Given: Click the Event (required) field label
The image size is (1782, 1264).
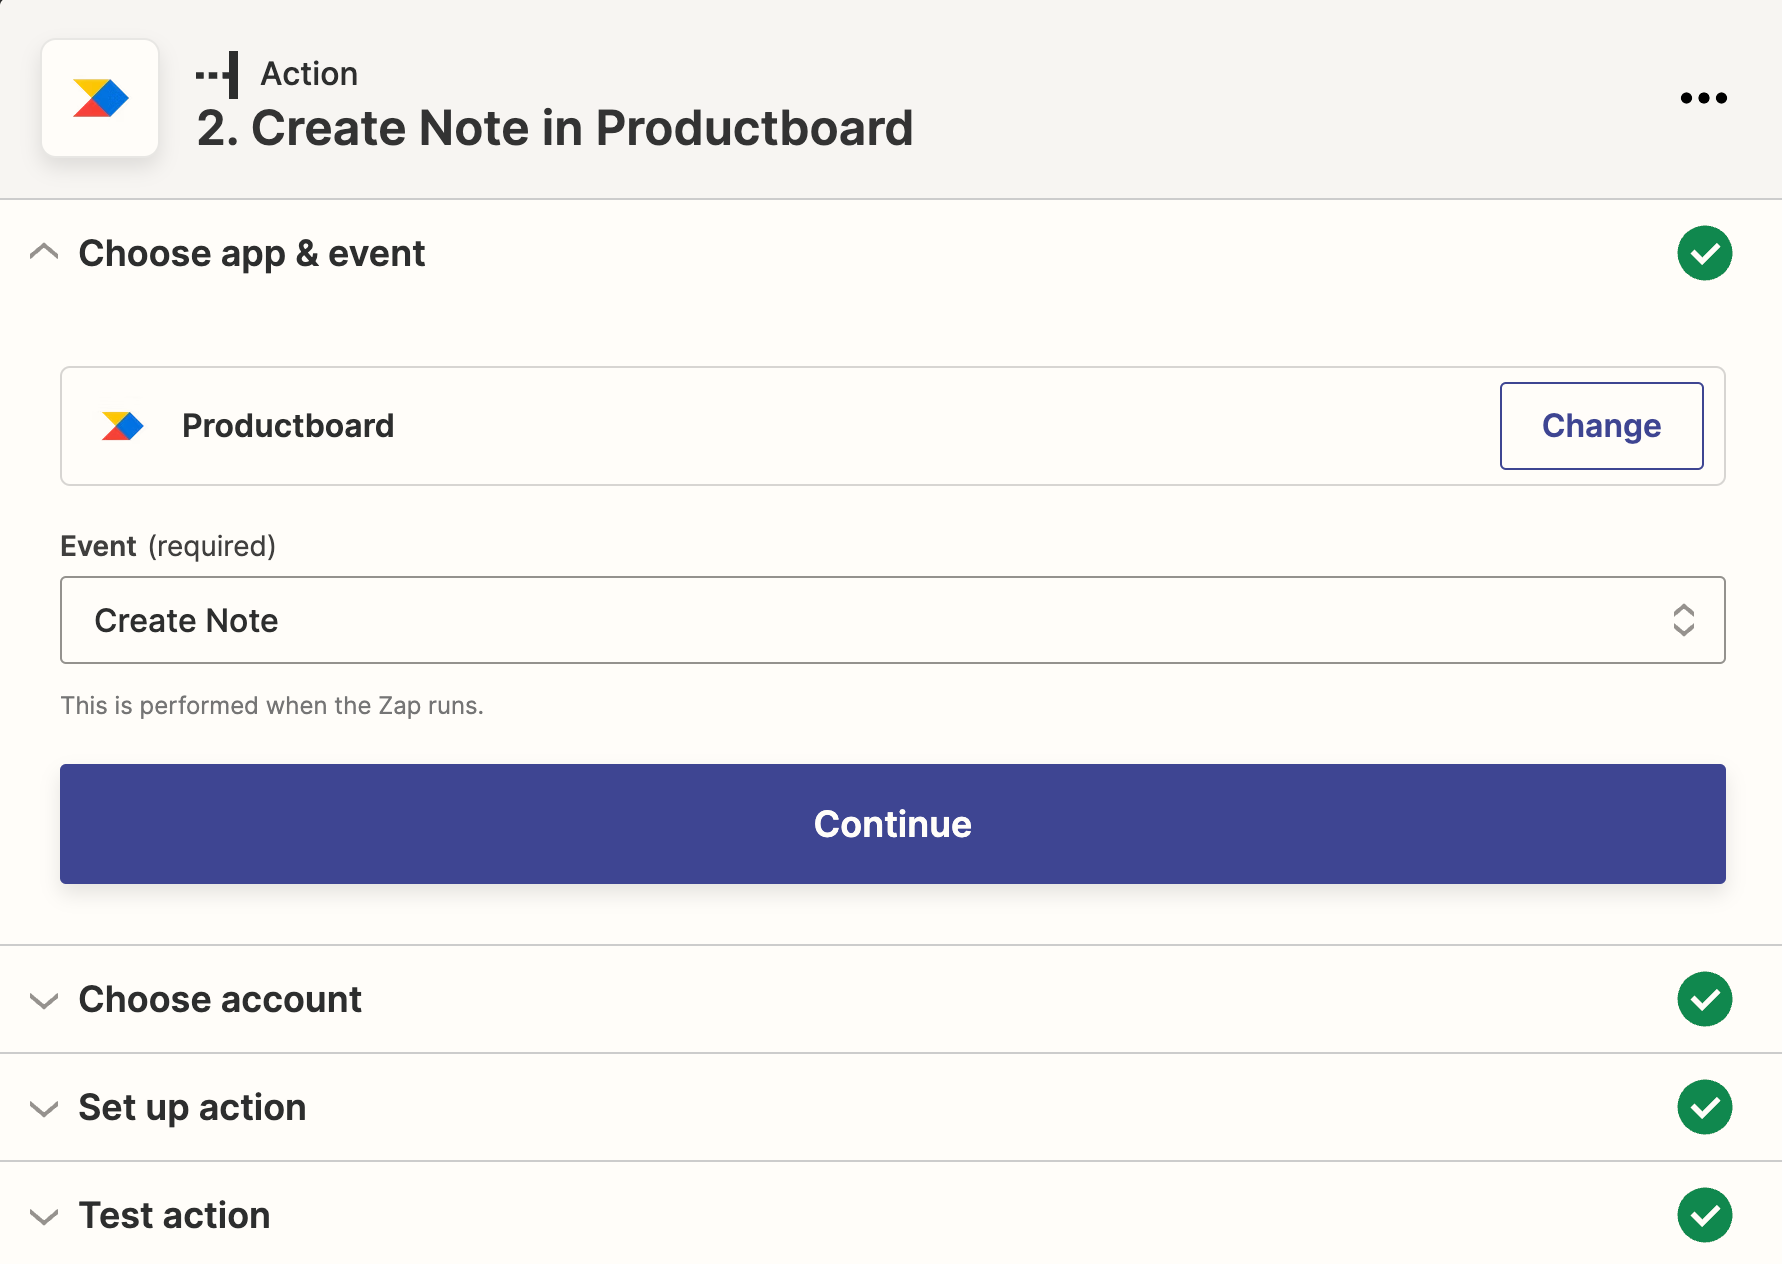Looking at the screenshot, I should pos(168,546).
